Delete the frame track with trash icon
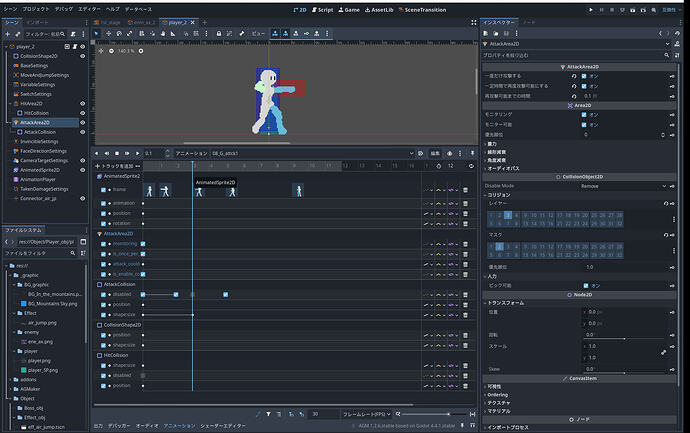 tap(465, 190)
